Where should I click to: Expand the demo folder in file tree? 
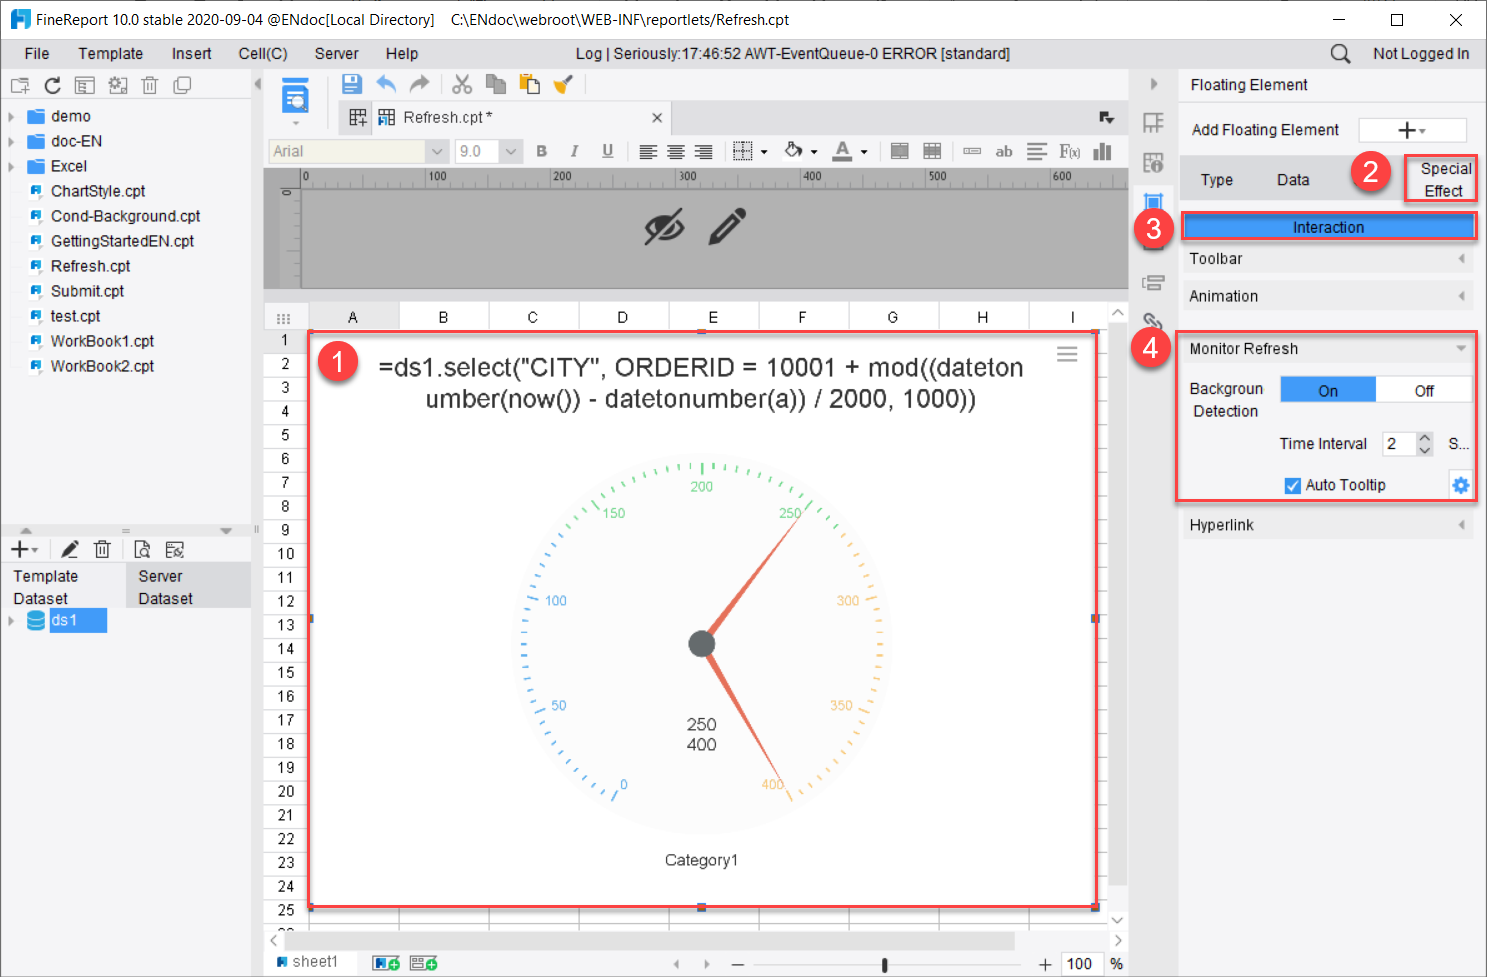[x=11, y=117]
